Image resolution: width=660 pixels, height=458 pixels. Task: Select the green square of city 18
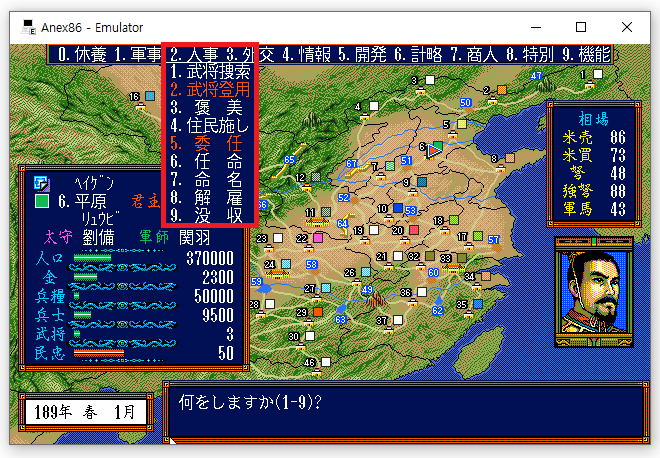click(x=454, y=220)
